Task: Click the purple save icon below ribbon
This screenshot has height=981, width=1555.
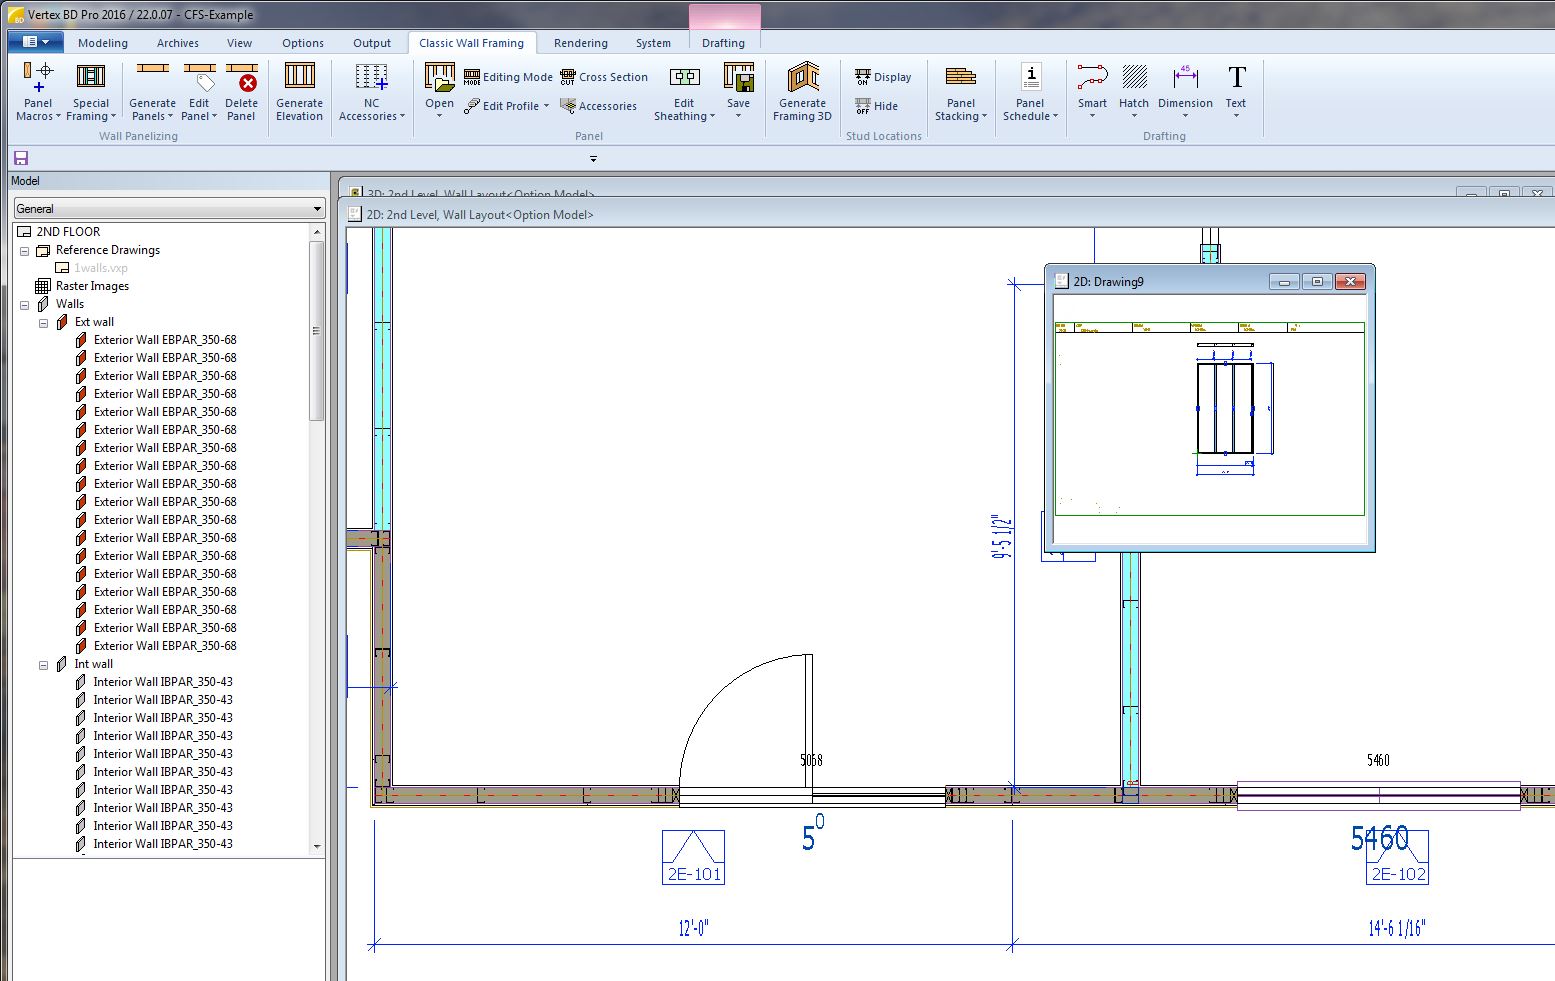Action: (21, 158)
